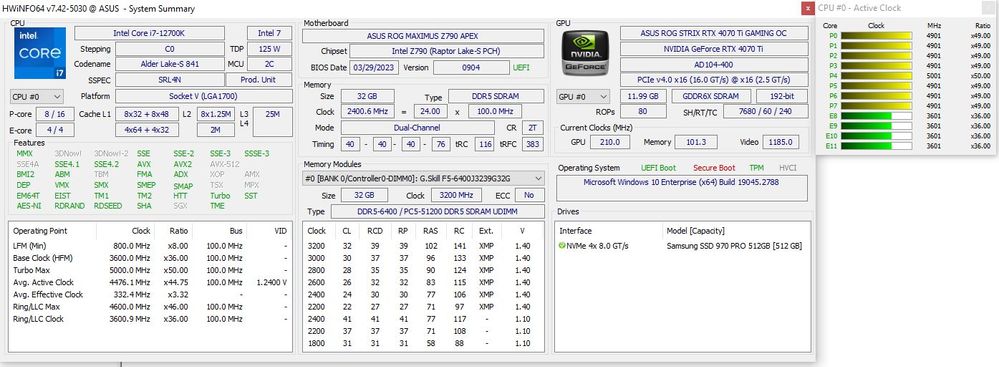Click the ASUS ROG MAXIMUS Z790 APEX field
Screen dimensions: 999x367
pos(423,36)
